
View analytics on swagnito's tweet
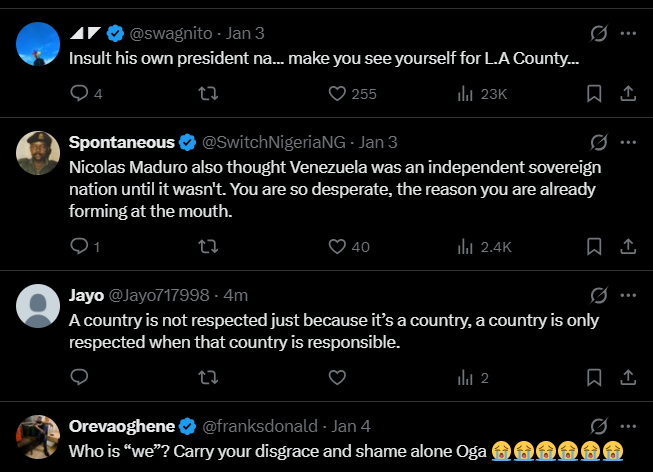coord(465,94)
